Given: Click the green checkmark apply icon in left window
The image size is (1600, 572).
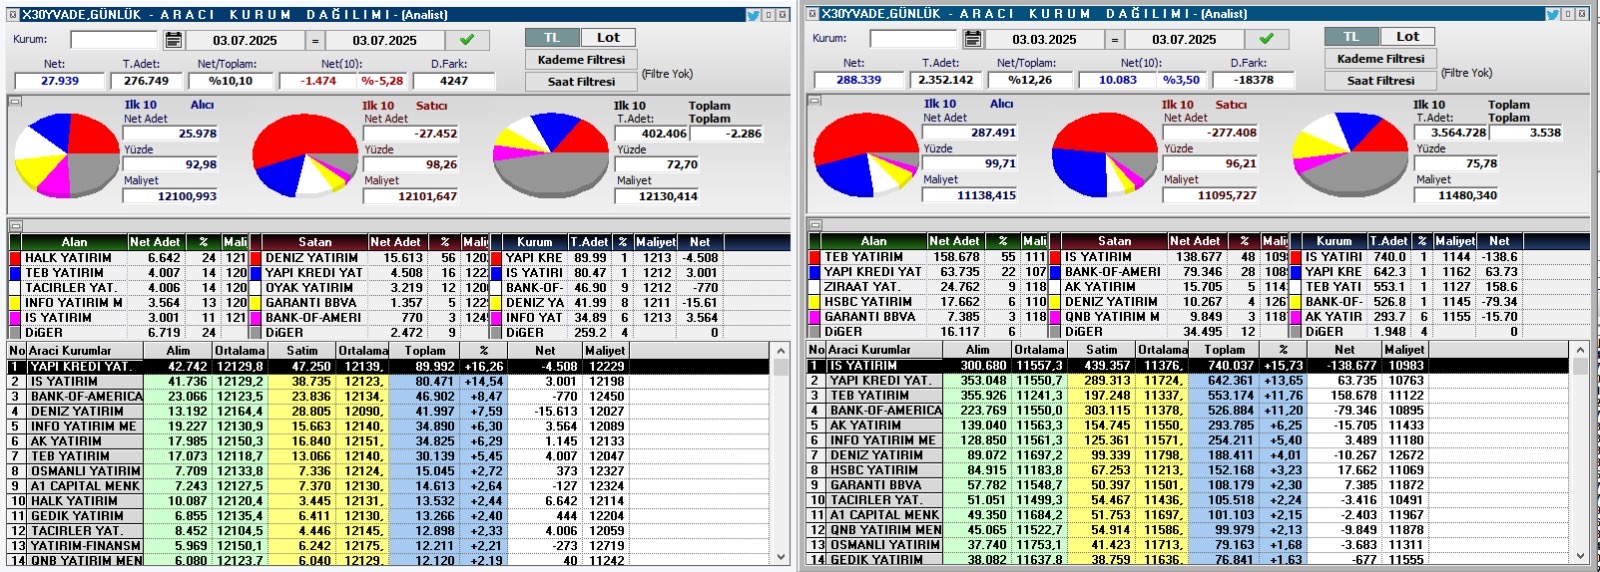Looking at the screenshot, I should (467, 40).
